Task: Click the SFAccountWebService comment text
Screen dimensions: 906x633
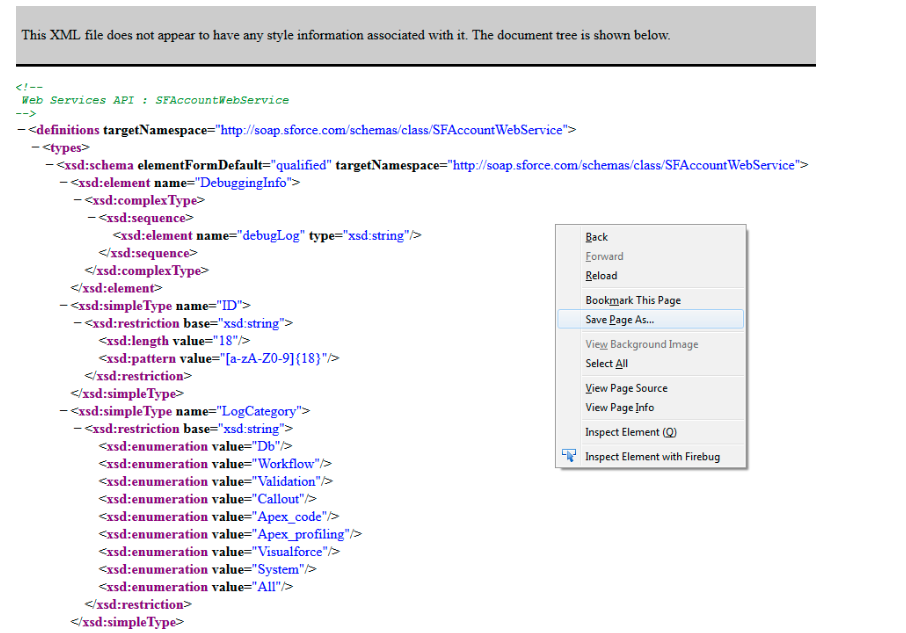Action: (155, 100)
